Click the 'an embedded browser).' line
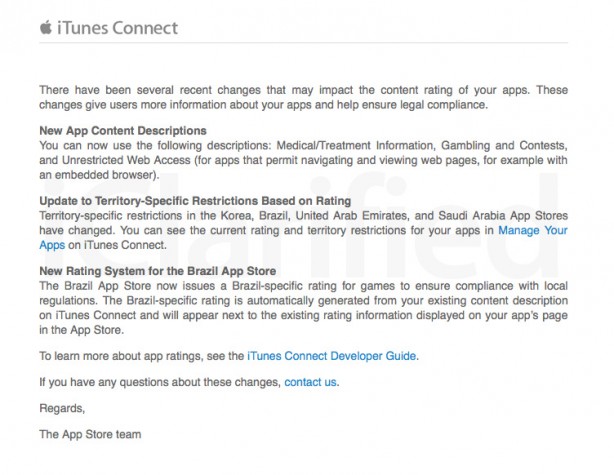Screen dimensions: 614x475 click(x=99, y=175)
